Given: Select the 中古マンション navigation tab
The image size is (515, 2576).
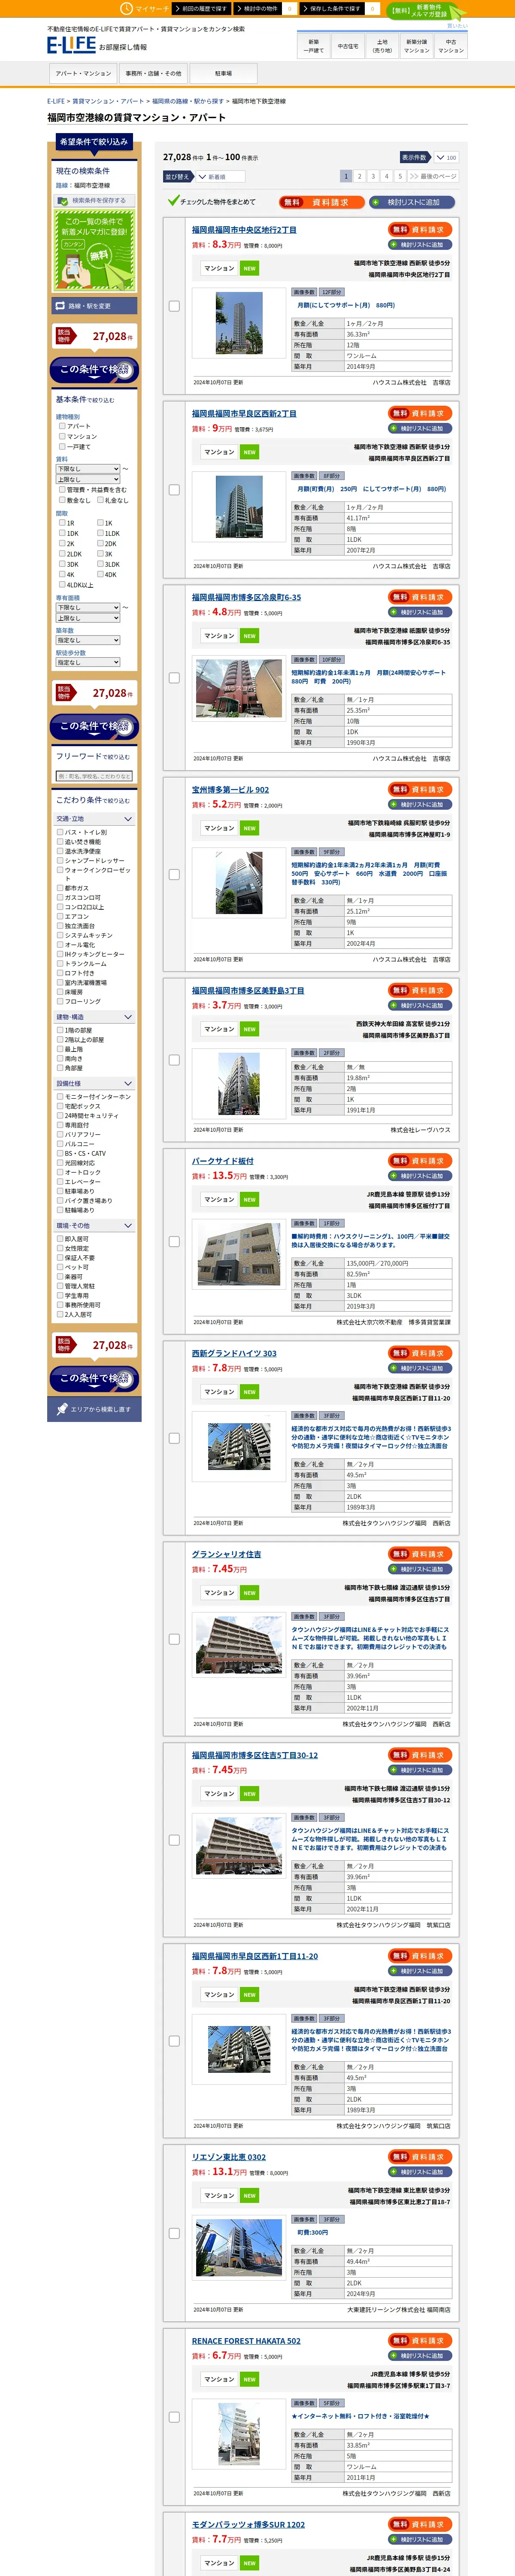Looking at the screenshot, I should coord(451,46).
